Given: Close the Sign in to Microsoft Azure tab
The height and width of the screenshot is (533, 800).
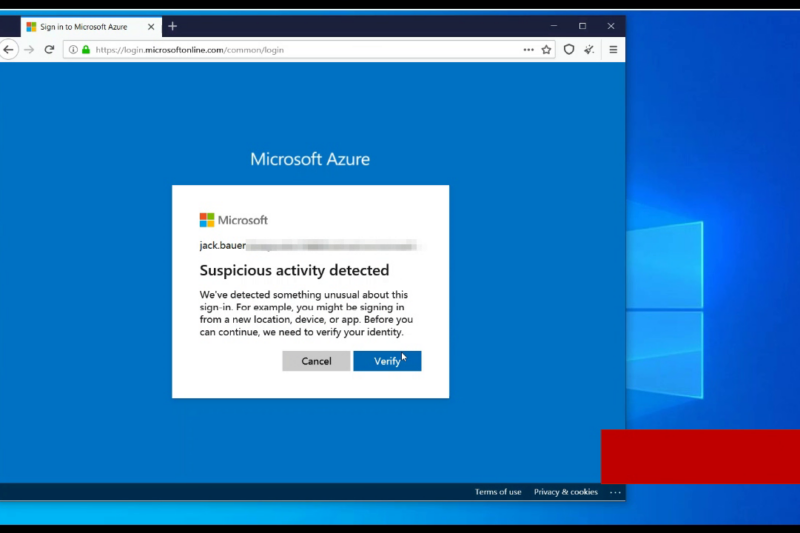Looking at the screenshot, I should click(x=151, y=27).
